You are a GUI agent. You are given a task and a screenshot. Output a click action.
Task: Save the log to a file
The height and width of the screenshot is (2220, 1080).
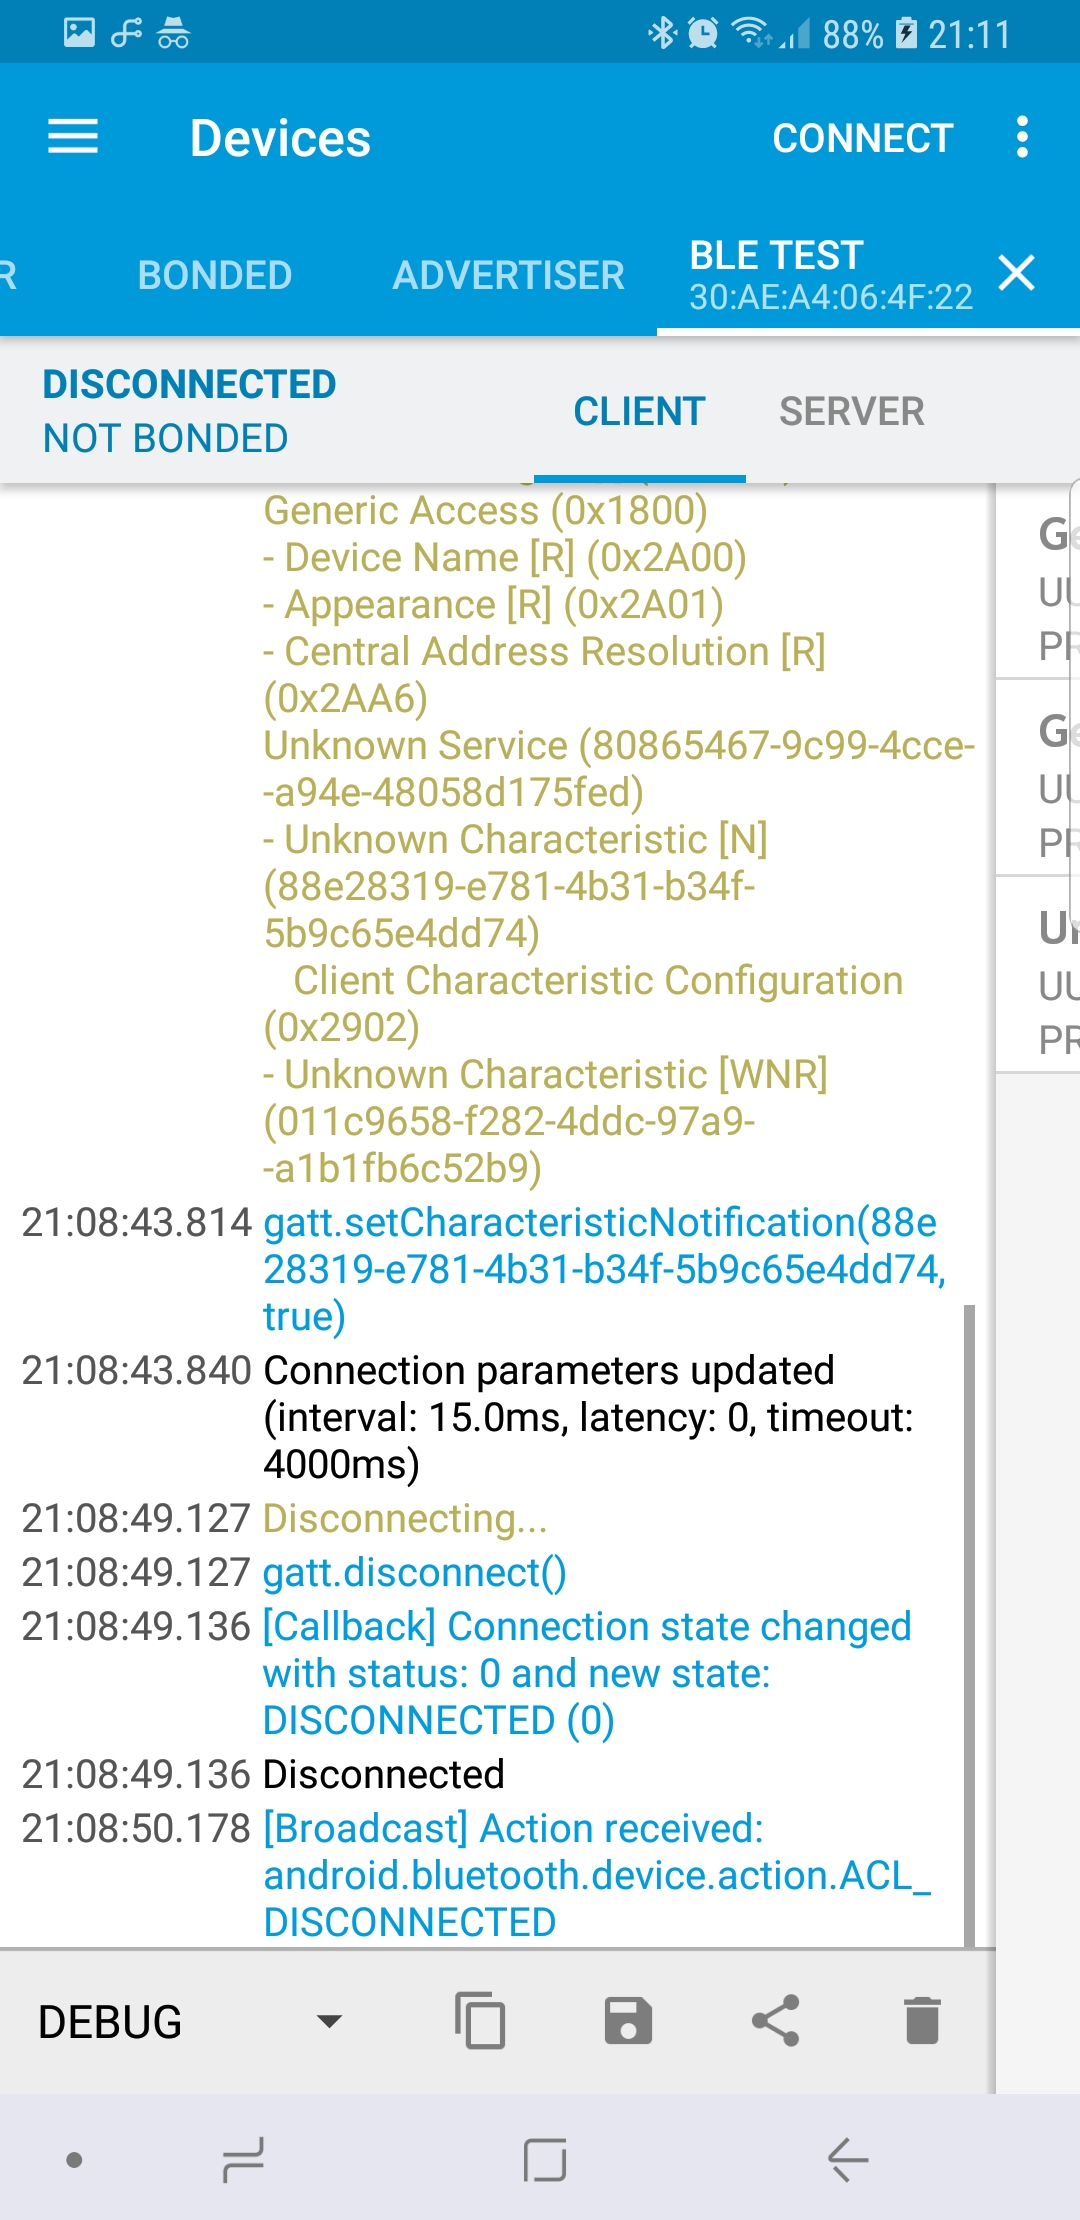pyautogui.click(x=628, y=2020)
